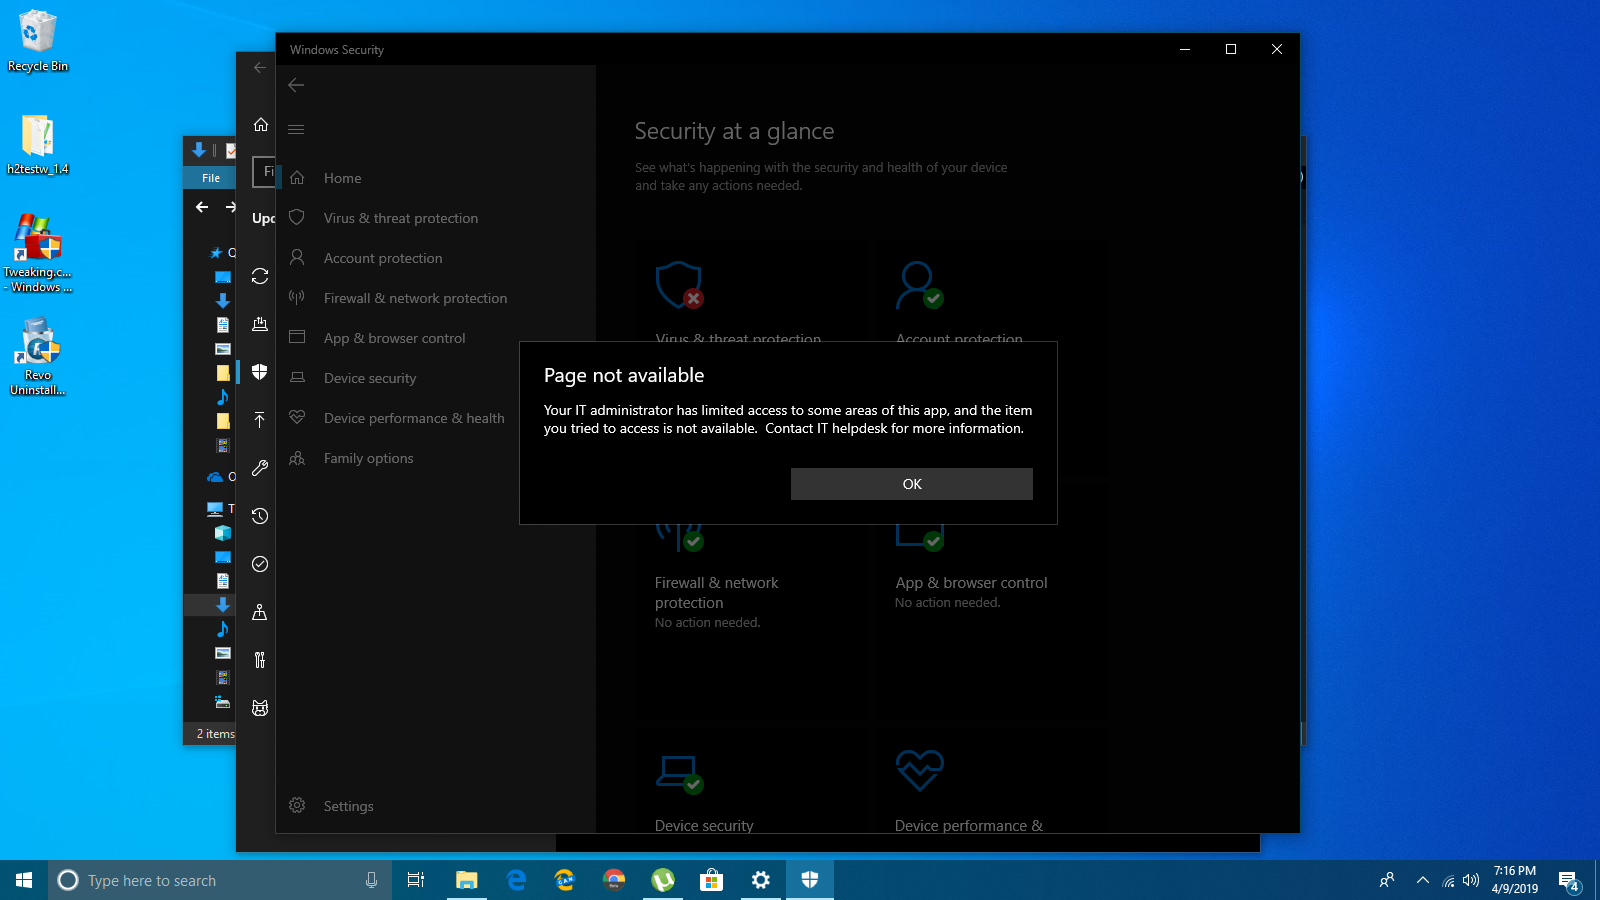This screenshot has height=900, width=1600.
Task: Show hidden system tray icons
Action: pyautogui.click(x=1423, y=880)
